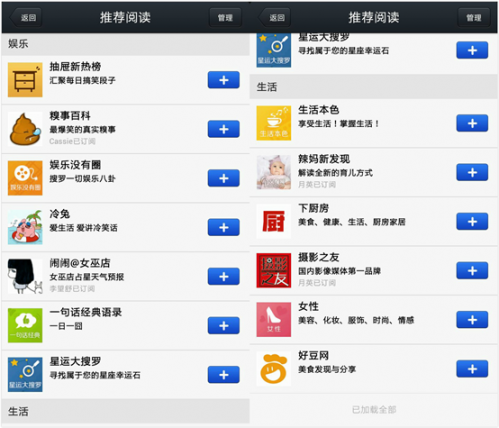
Task: Tap the 抽屉新热榜 drawer icon
Action: (25, 80)
